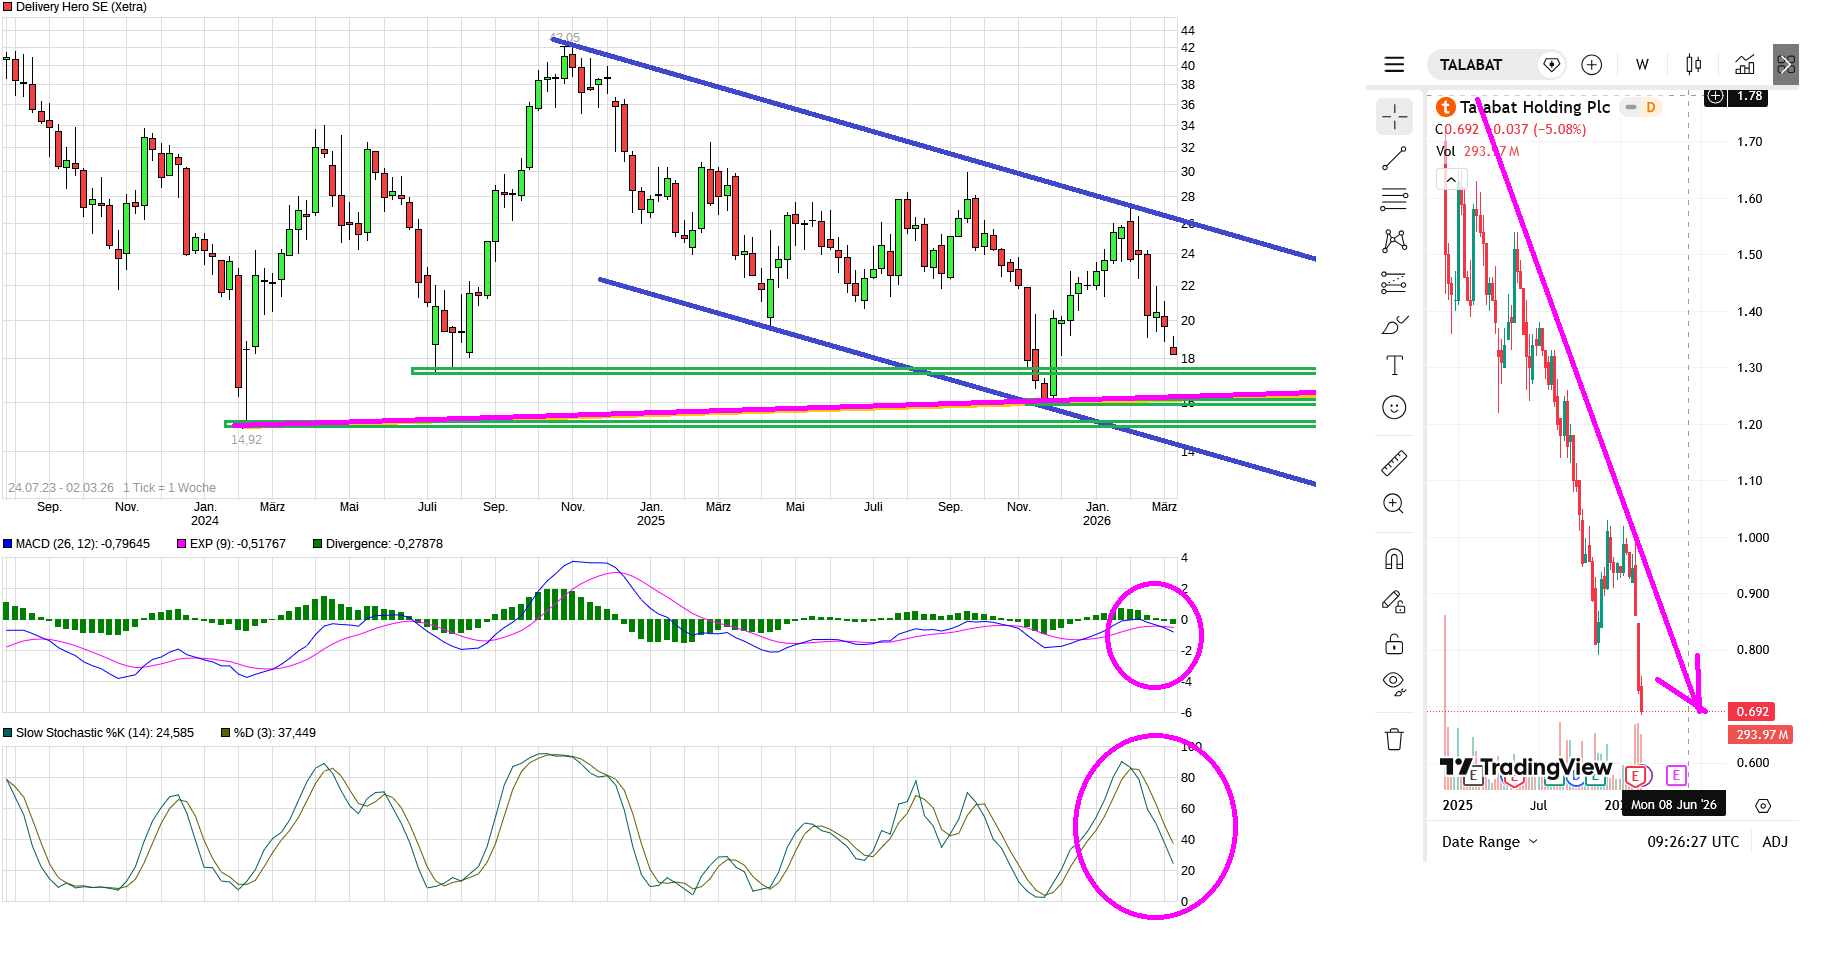The height and width of the screenshot is (962, 1830).
Task: Click the TradingView logo link
Action: 1526,768
